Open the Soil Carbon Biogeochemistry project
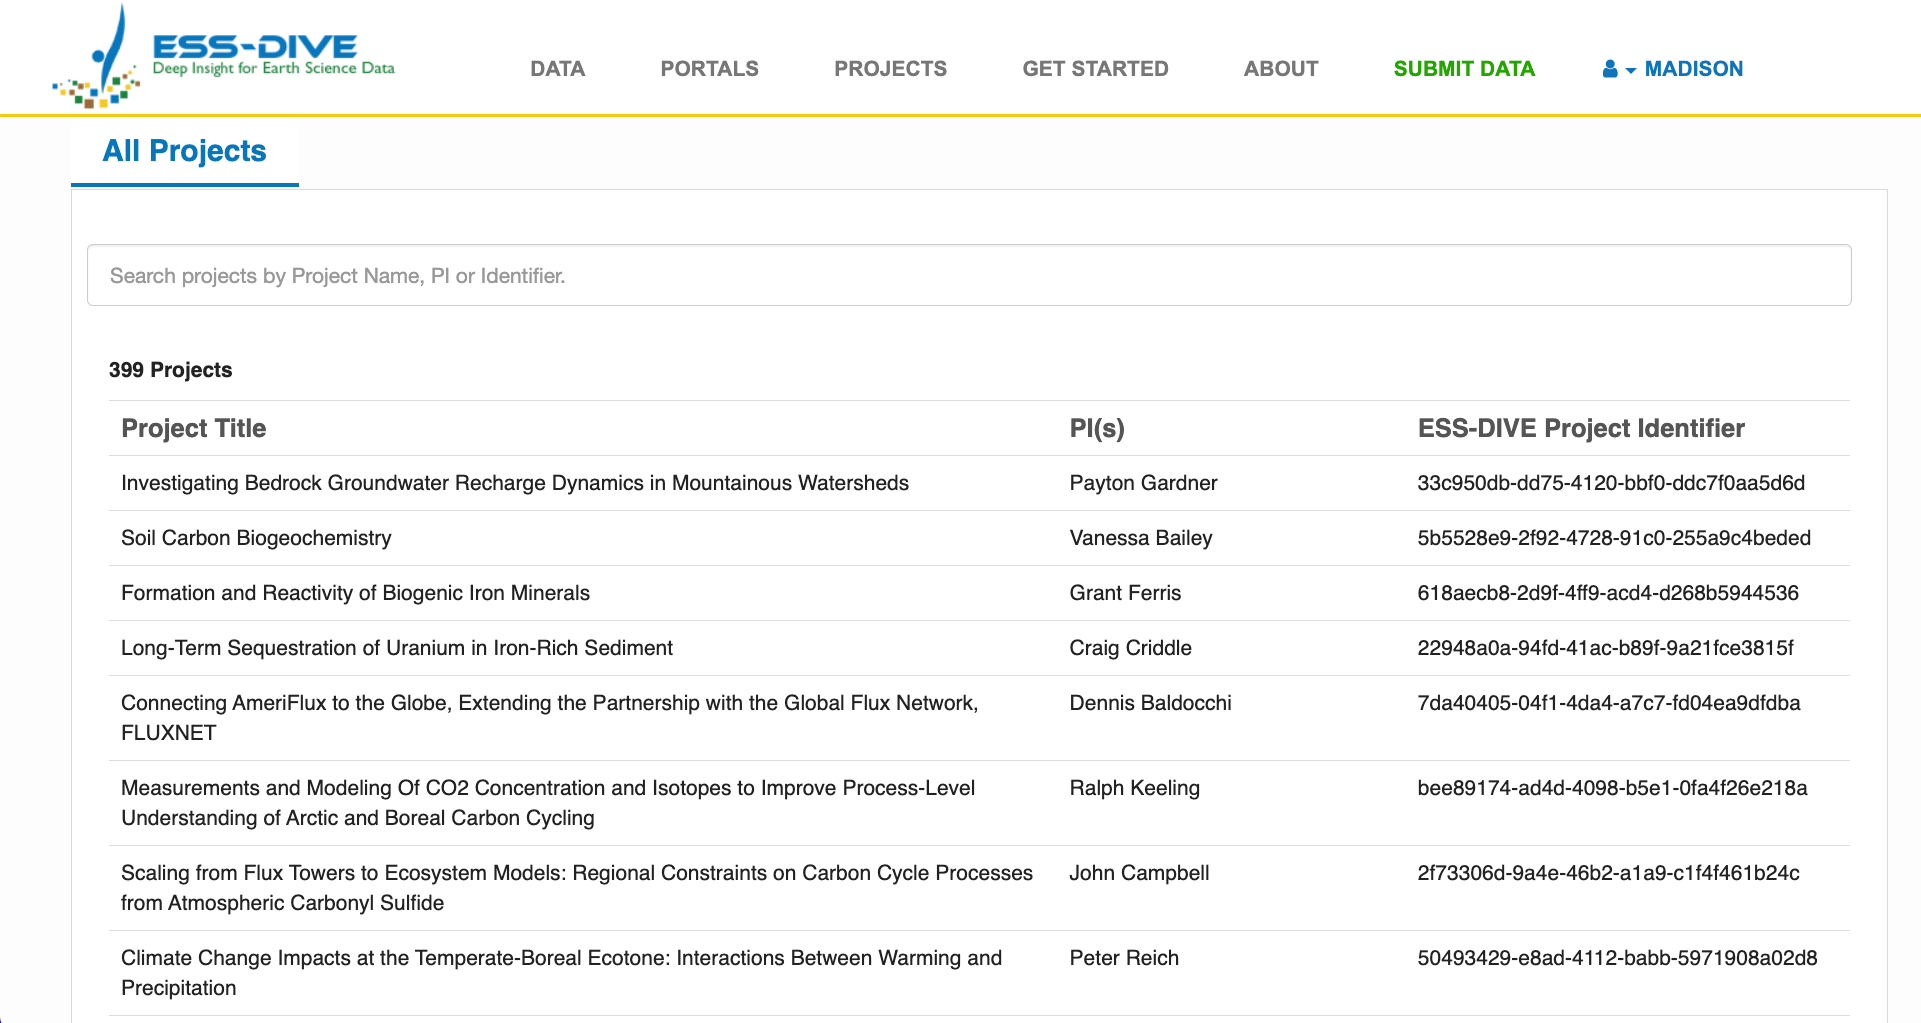Image resolution: width=1921 pixels, height=1023 pixels. (256, 538)
